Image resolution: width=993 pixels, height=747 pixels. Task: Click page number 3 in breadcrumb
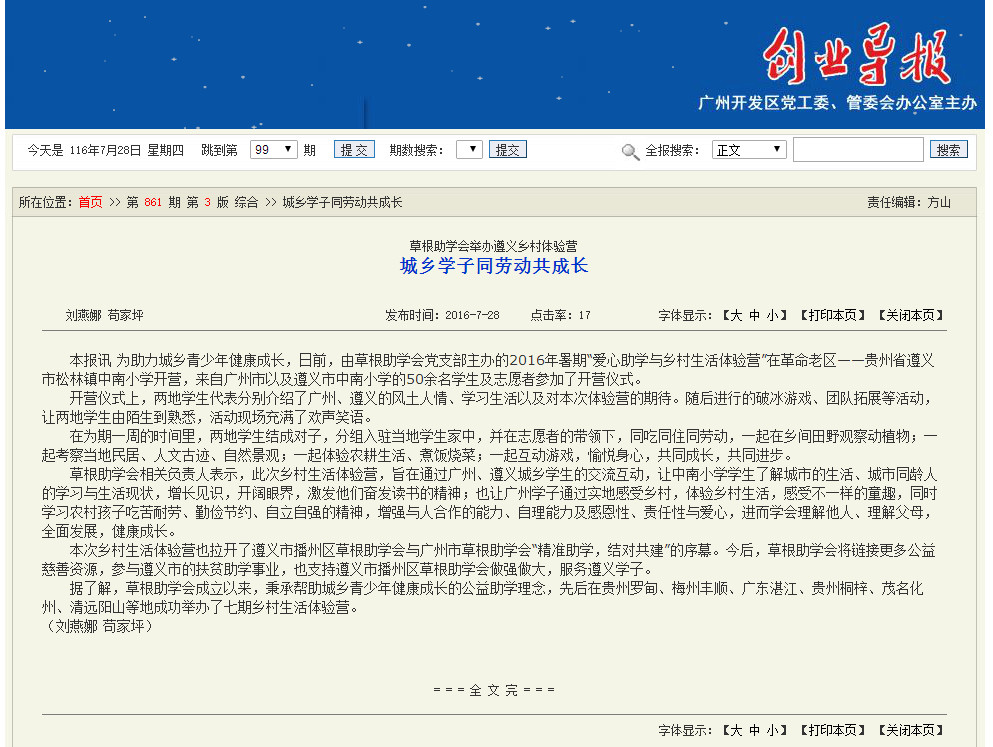pyautogui.click(x=207, y=202)
